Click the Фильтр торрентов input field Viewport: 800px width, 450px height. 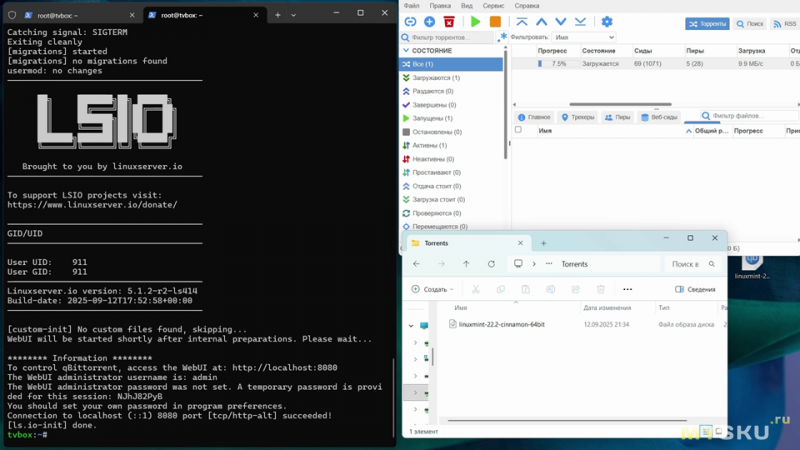click(x=447, y=37)
